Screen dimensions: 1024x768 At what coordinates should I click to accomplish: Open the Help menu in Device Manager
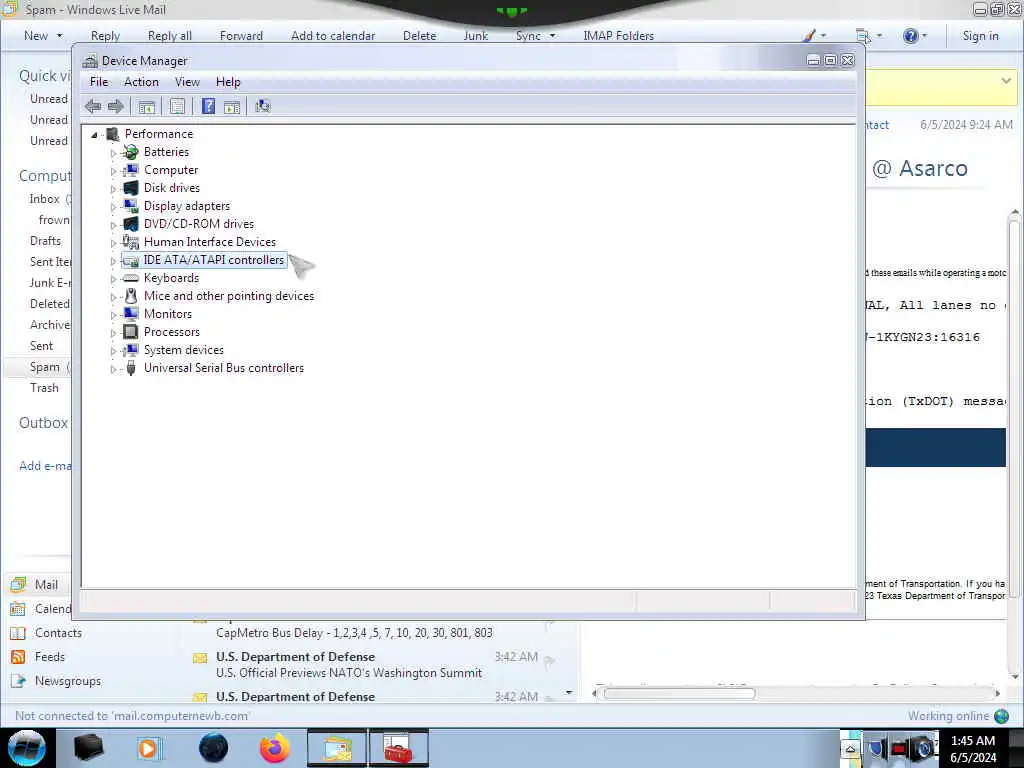228,82
